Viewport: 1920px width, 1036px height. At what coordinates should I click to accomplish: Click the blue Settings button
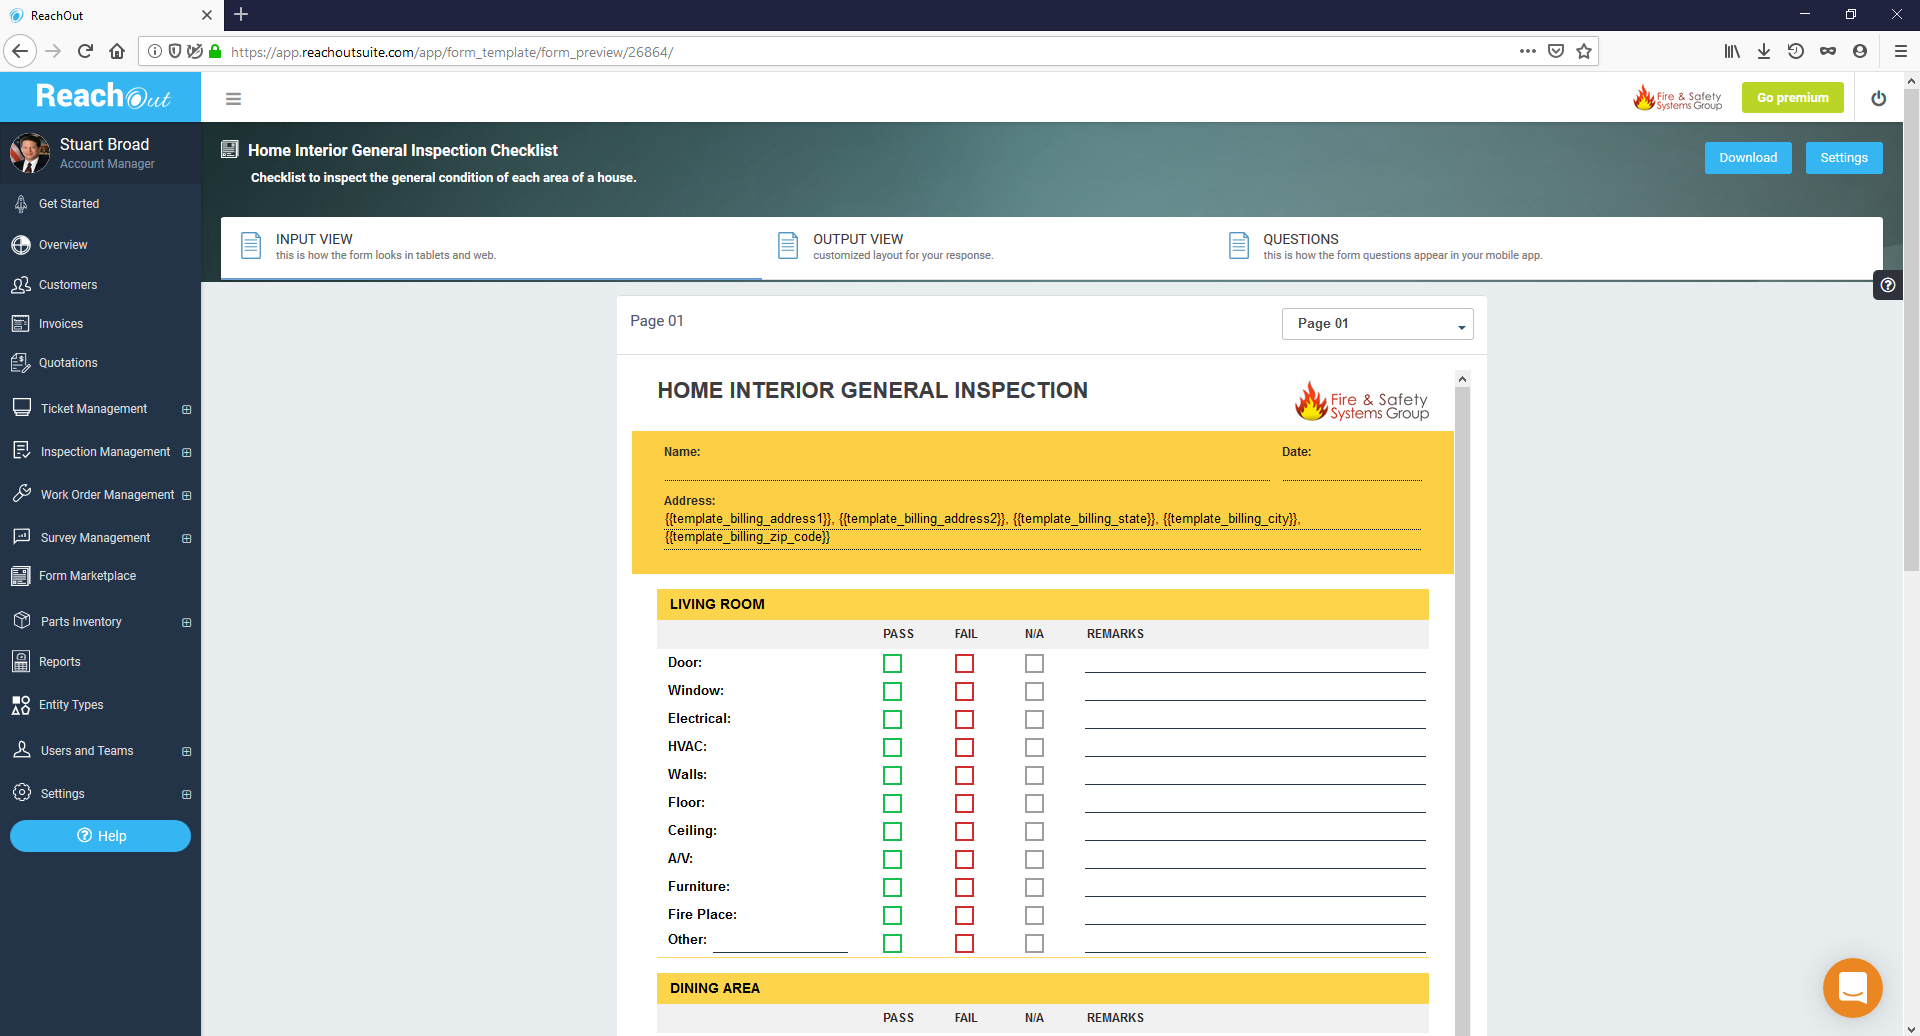1844,158
